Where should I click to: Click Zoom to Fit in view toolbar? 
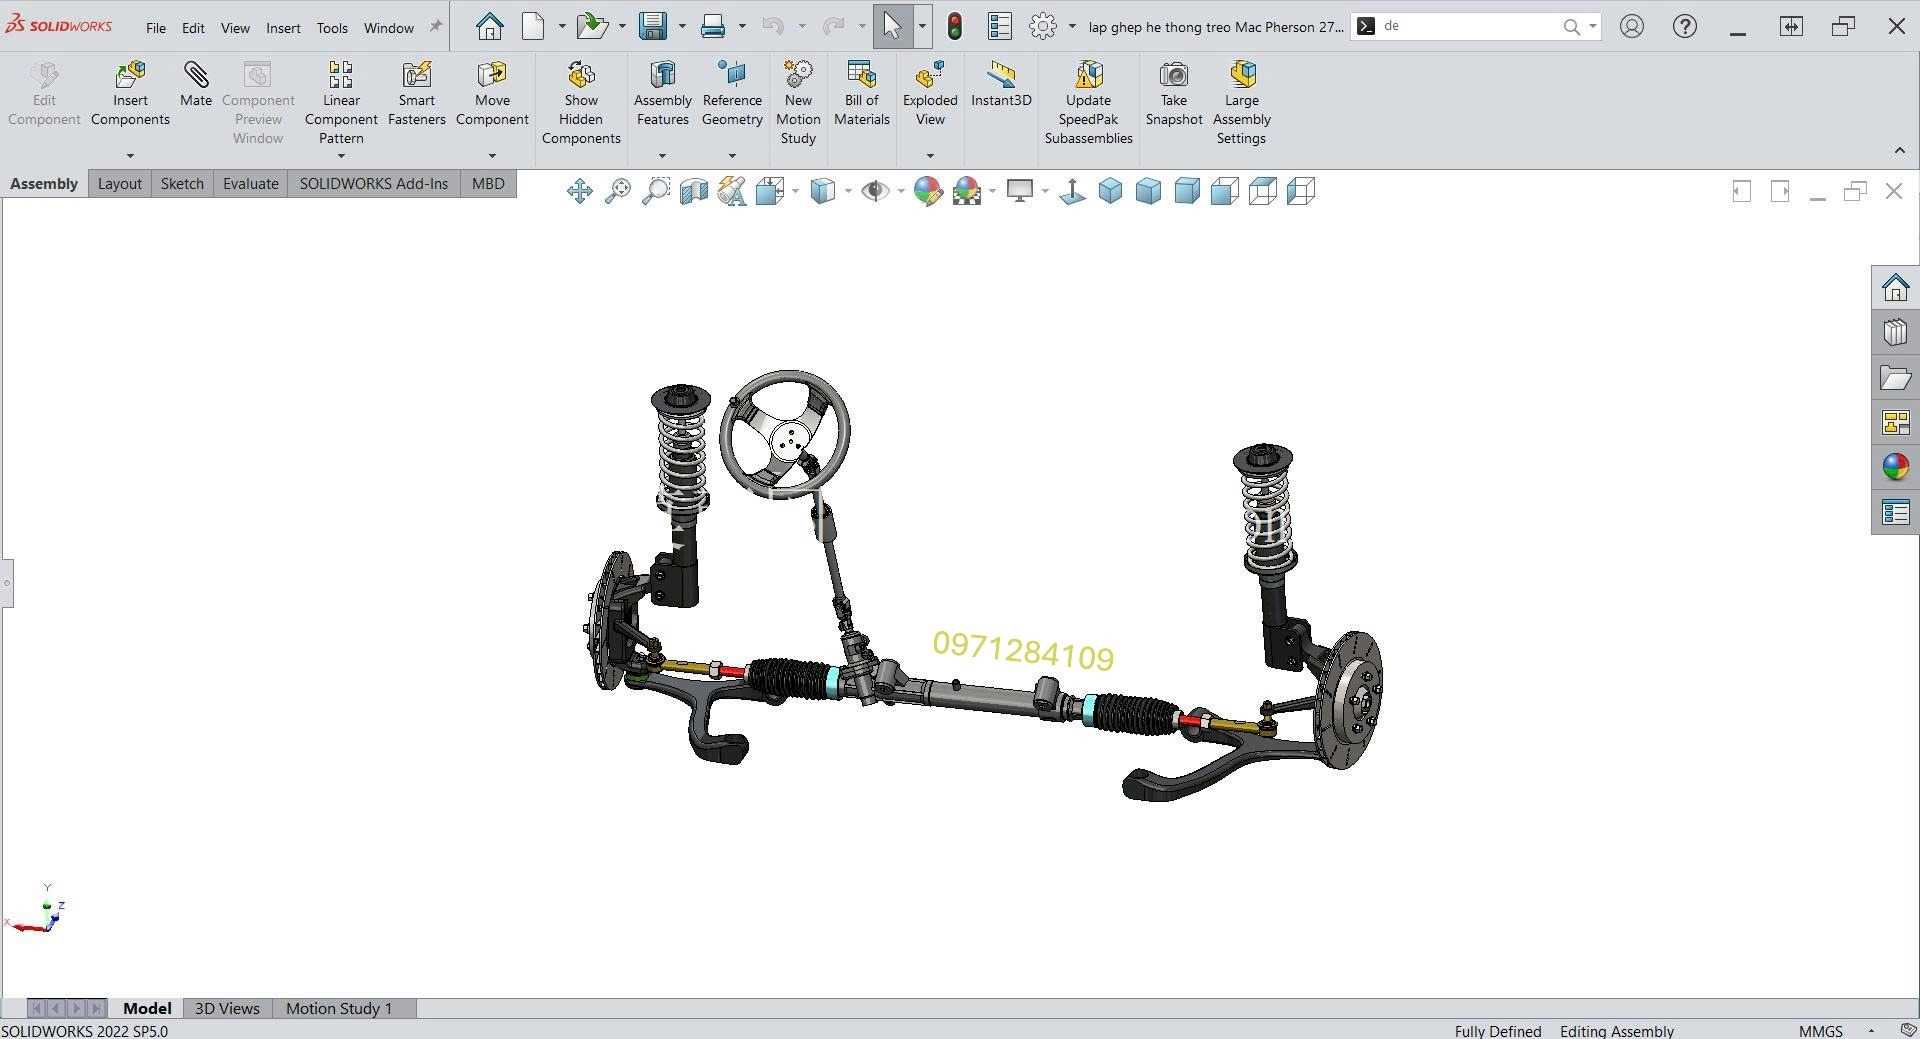[618, 191]
